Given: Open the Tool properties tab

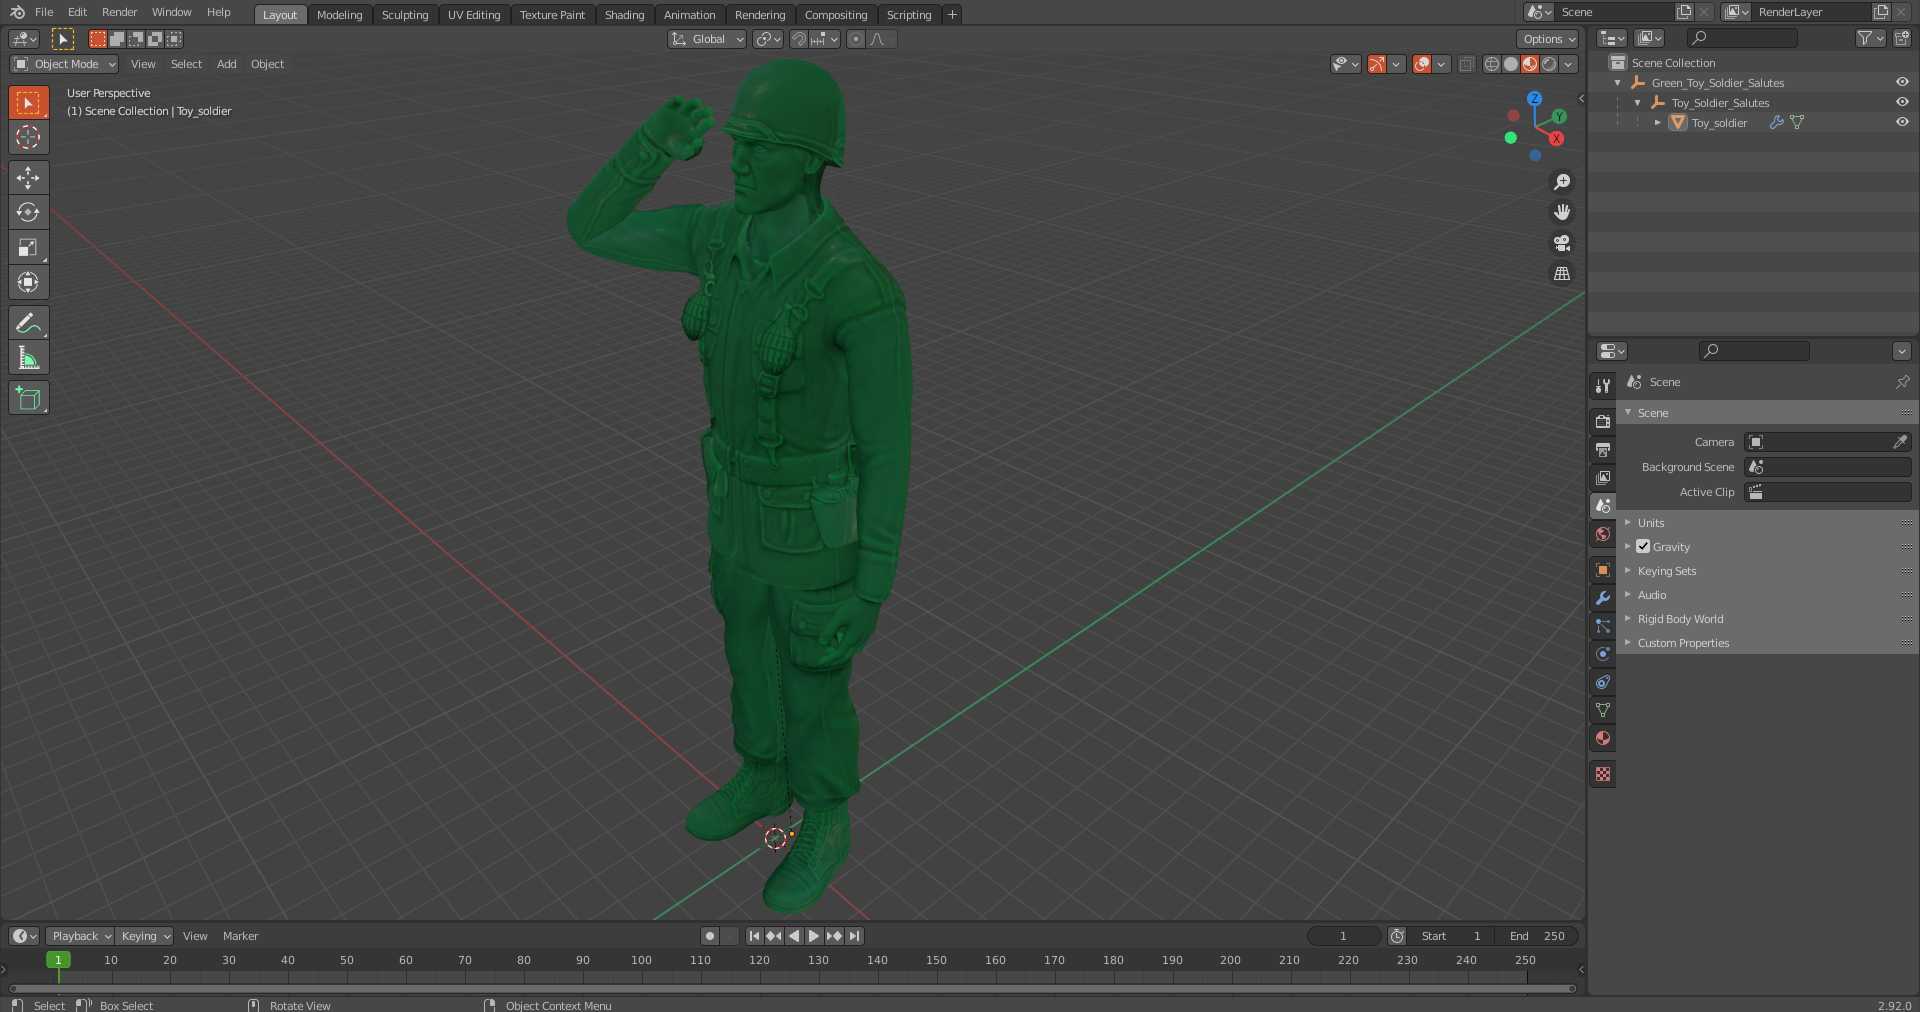Looking at the screenshot, I should click(1603, 385).
